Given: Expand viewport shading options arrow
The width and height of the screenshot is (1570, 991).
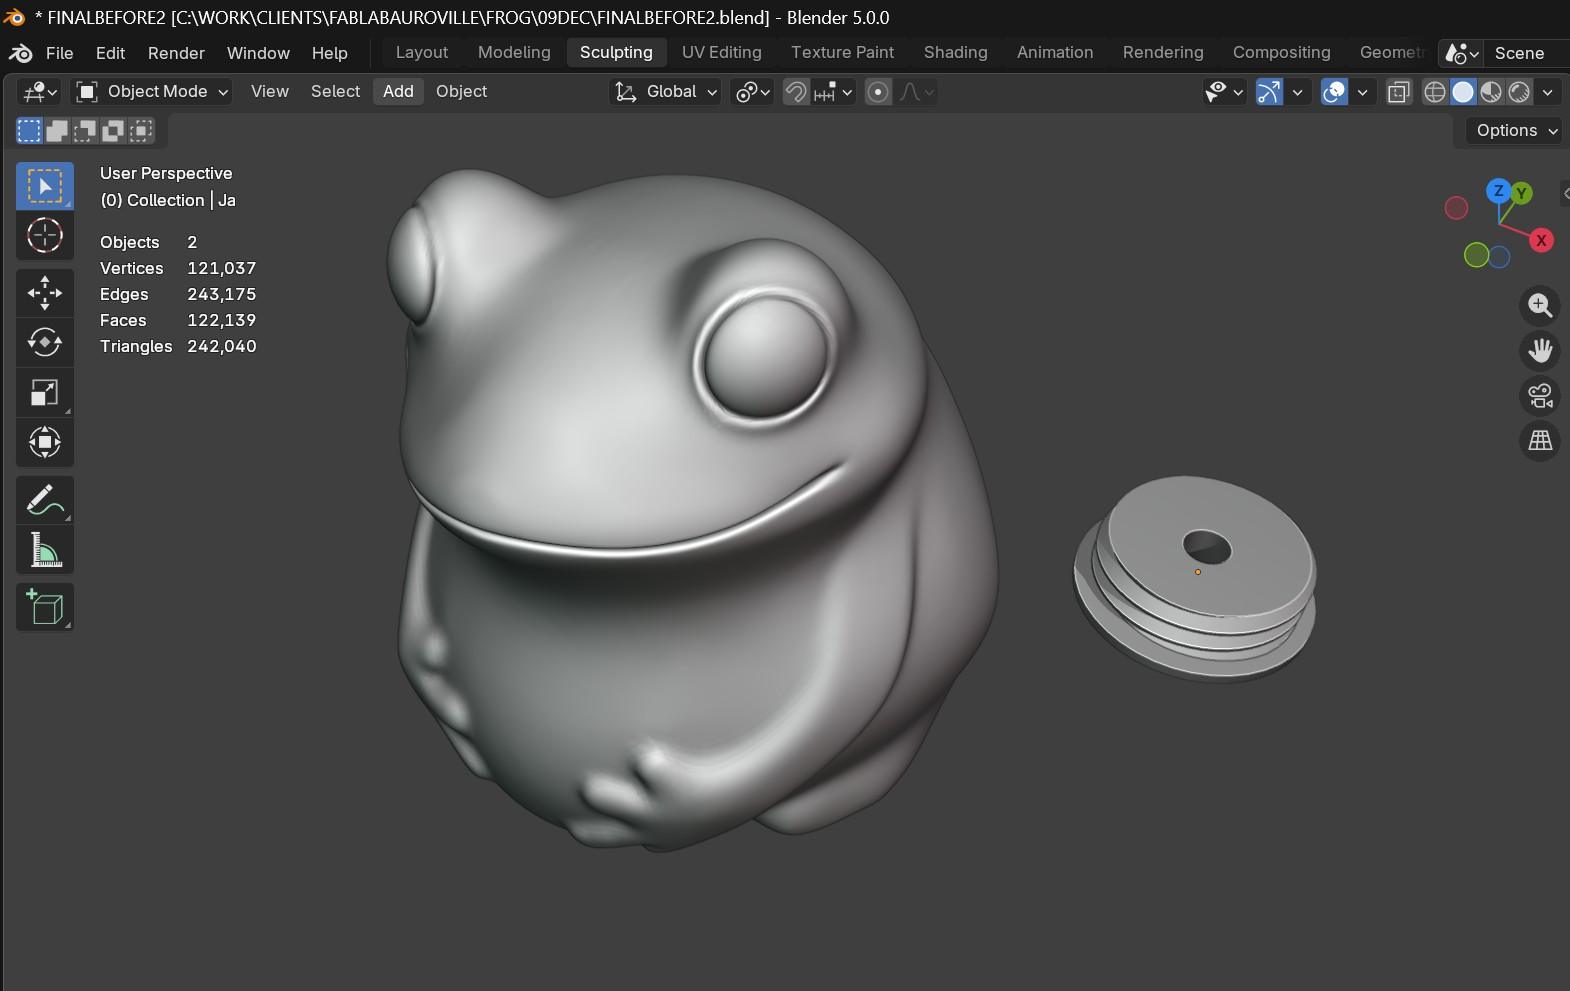Looking at the screenshot, I should 1548,92.
